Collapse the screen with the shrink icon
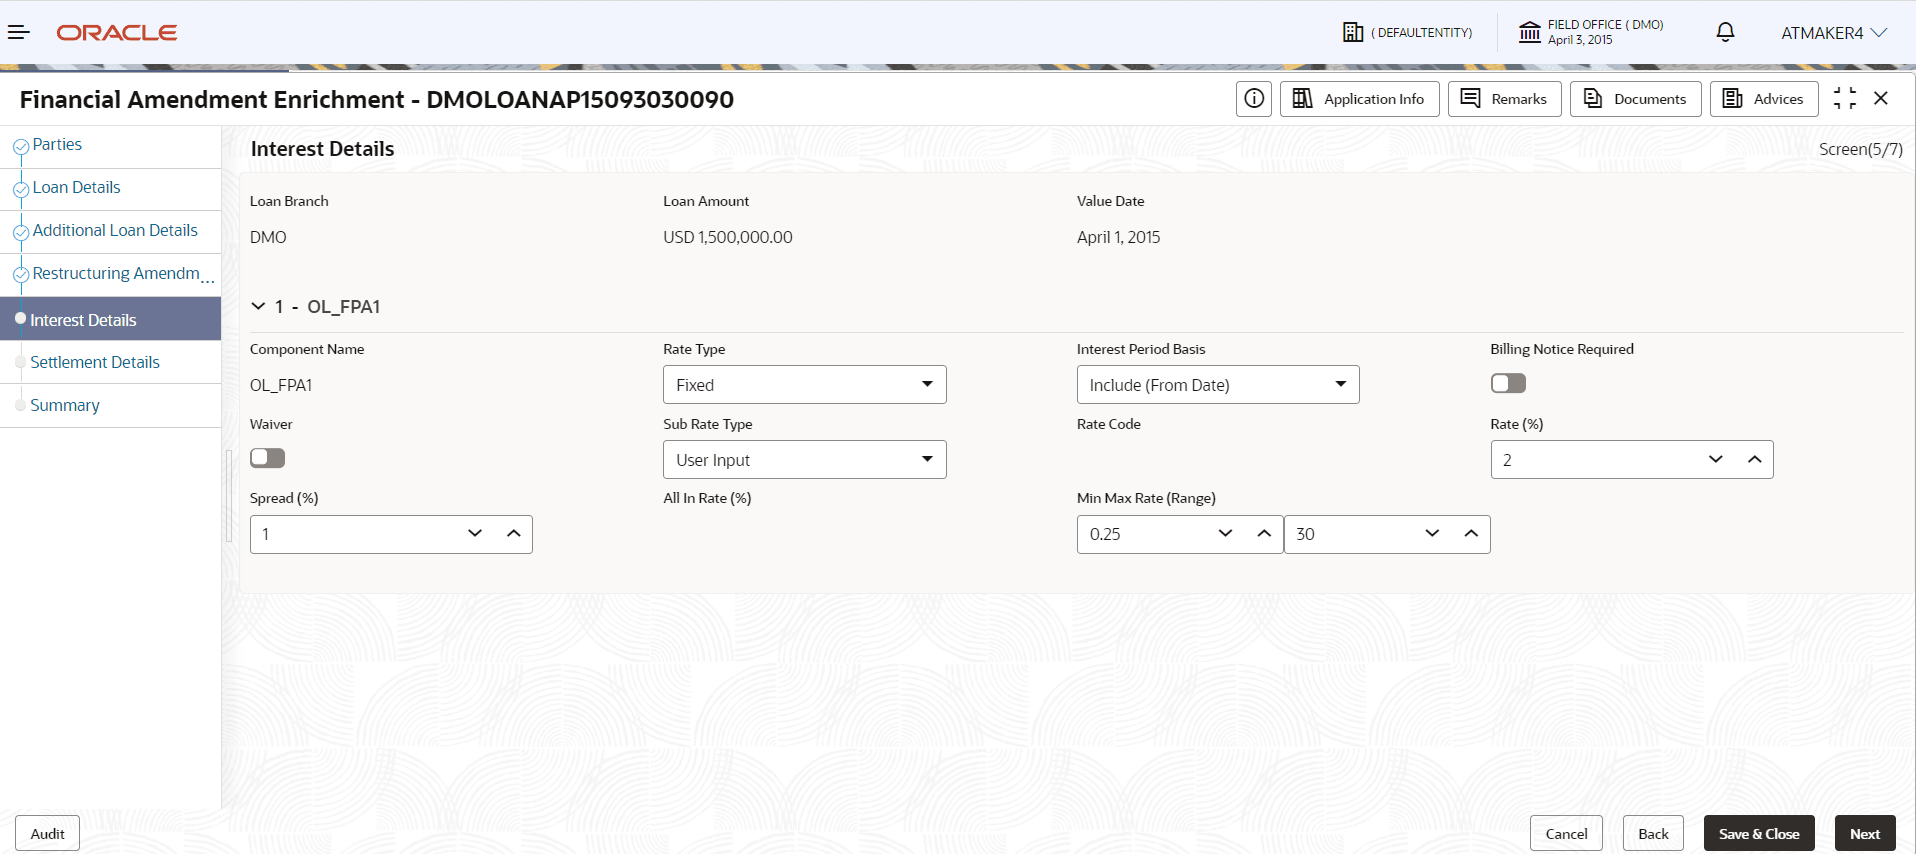Screen dimensions: 1916x854 pos(1845,98)
